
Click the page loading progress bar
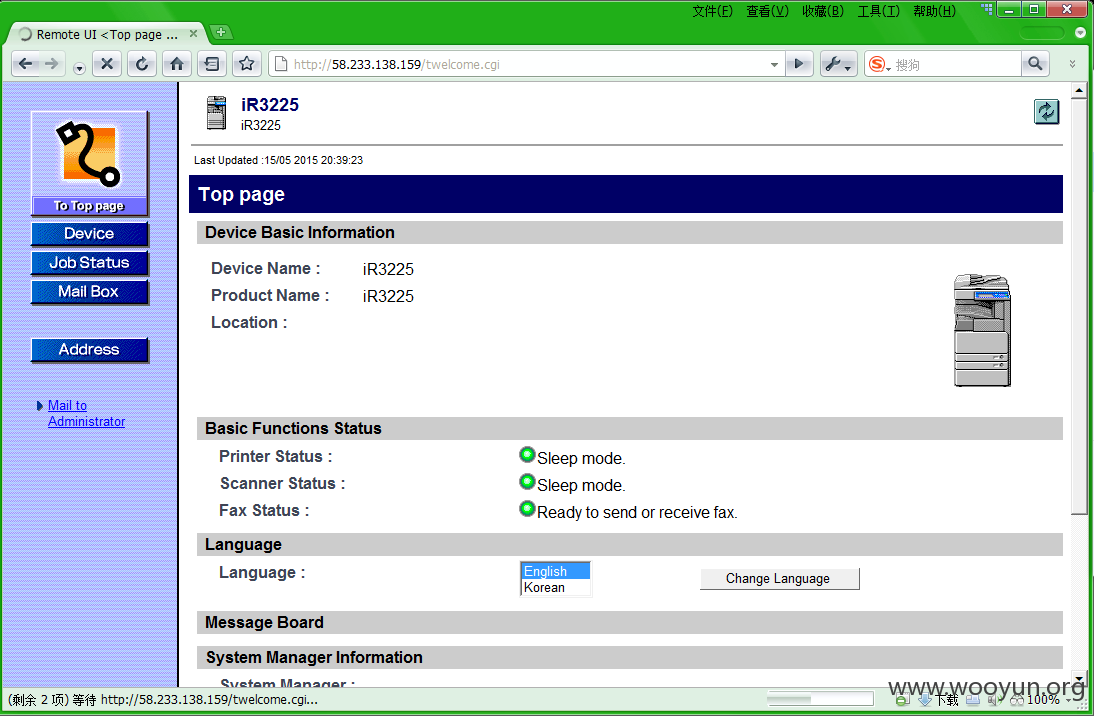(820, 699)
